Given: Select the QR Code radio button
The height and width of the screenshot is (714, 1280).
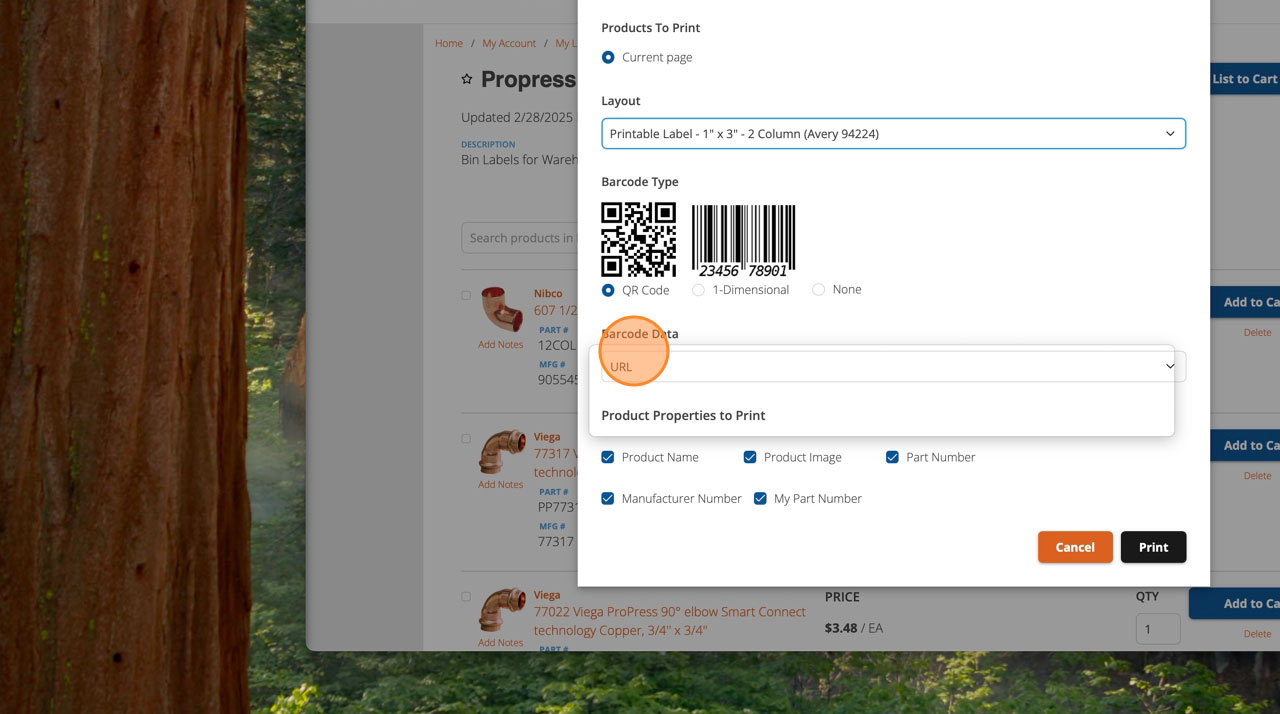Looking at the screenshot, I should pyautogui.click(x=608, y=290).
